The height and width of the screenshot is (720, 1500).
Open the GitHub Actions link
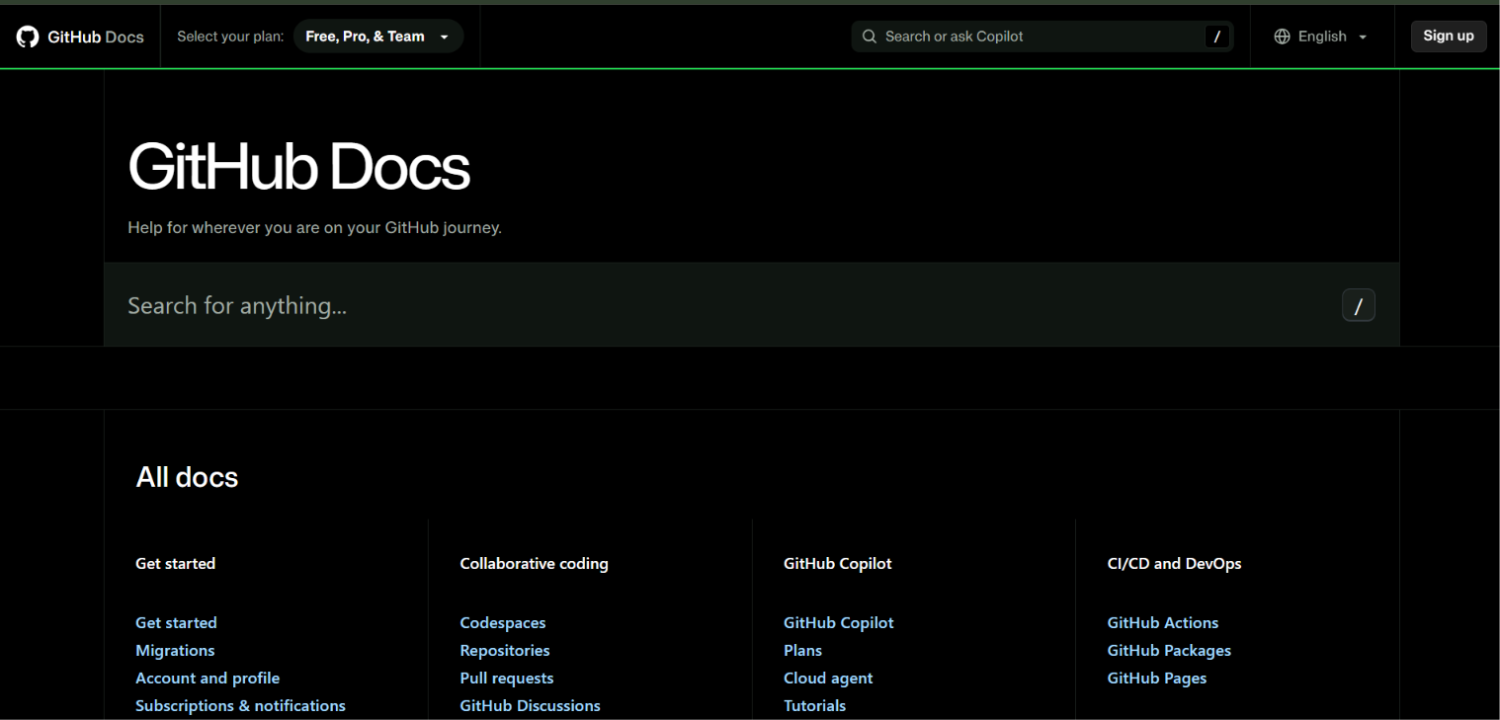(1163, 623)
